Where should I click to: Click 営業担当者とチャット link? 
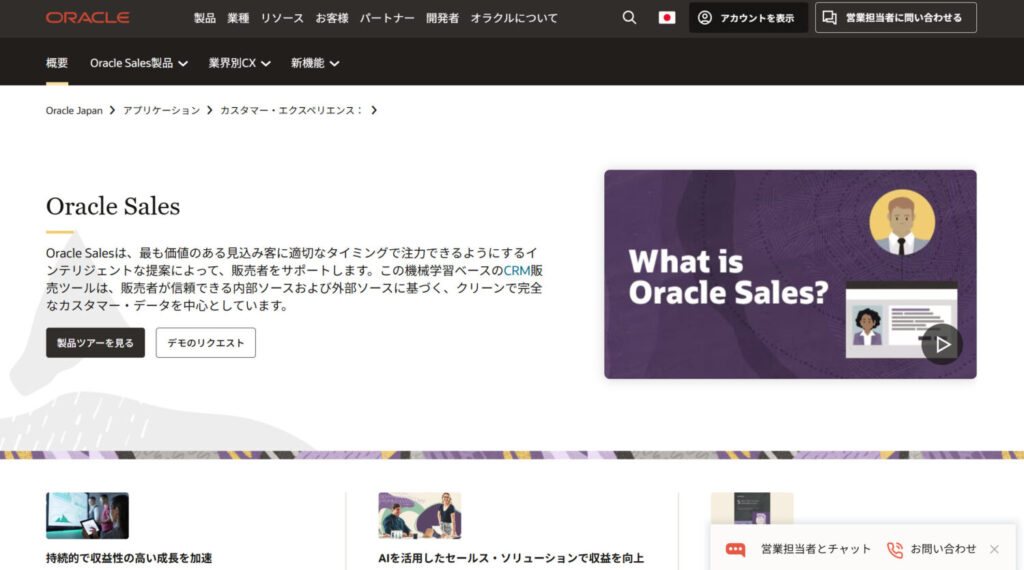coord(816,549)
